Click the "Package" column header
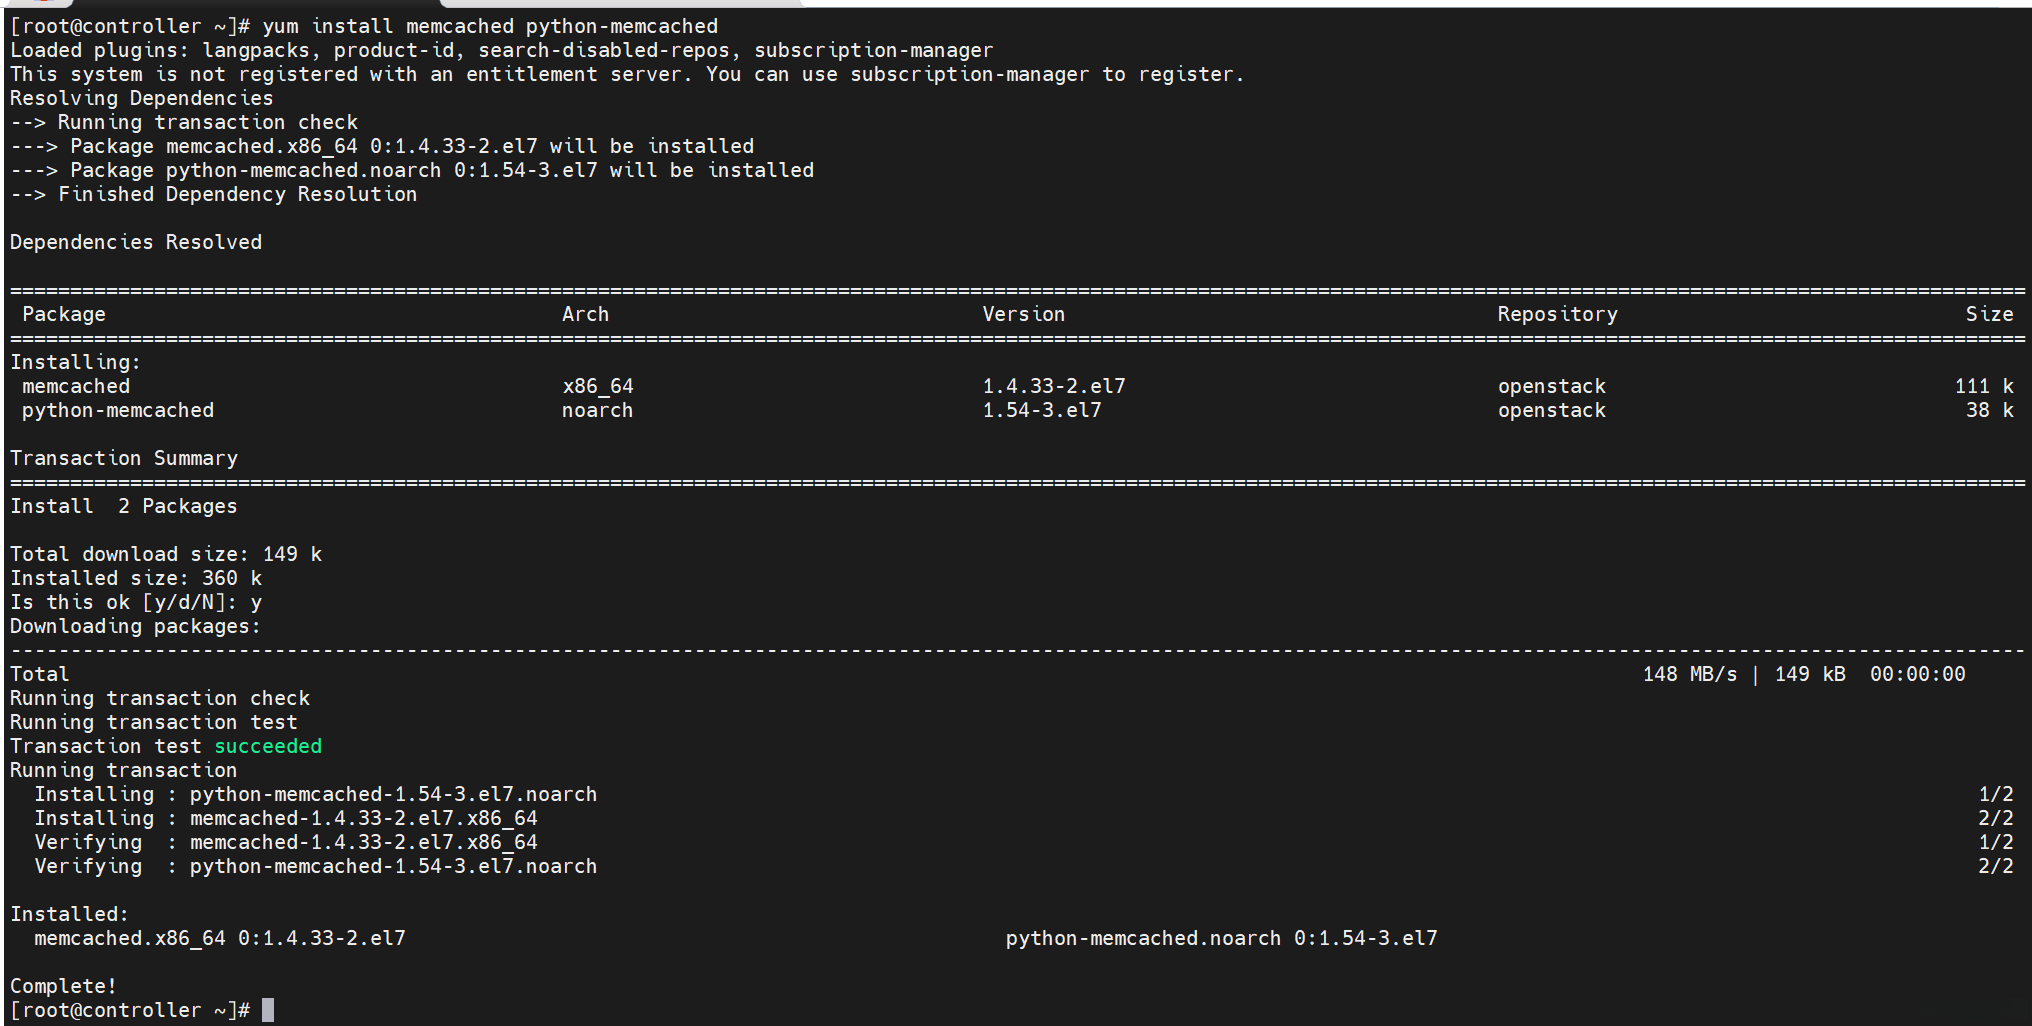Image resolution: width=2032 pixels, height=1026 pixels. 64,314
